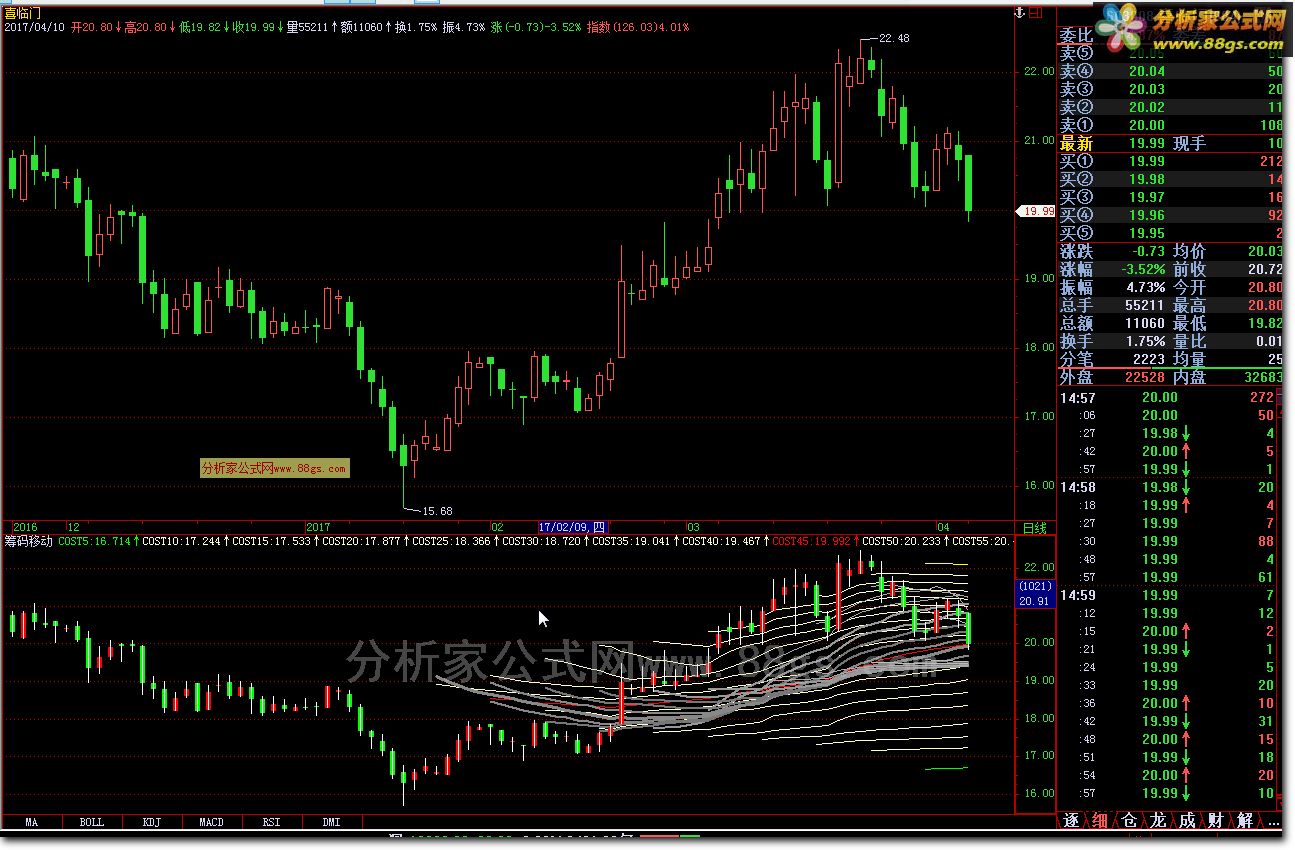The height and width of the screenshot is (850, 1295).
Task: Select the 买① 19.99 bid row
Action: coord(1171,161)
